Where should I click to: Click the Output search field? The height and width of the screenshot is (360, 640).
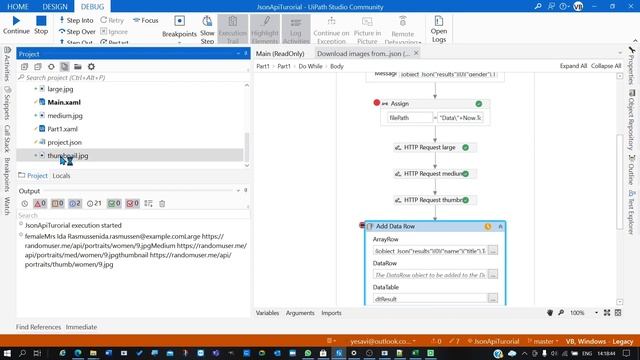133,215
